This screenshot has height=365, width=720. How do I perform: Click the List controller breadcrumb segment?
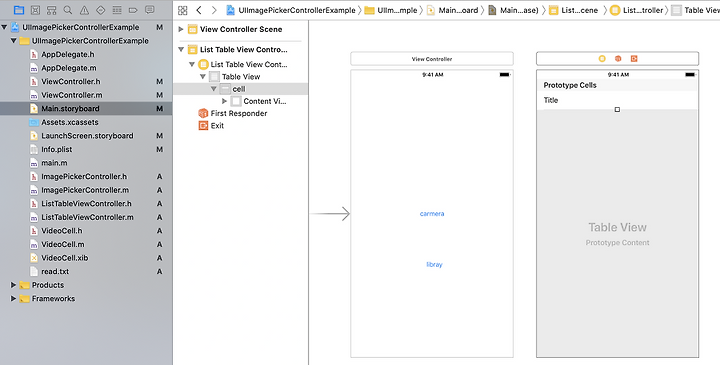637,10
